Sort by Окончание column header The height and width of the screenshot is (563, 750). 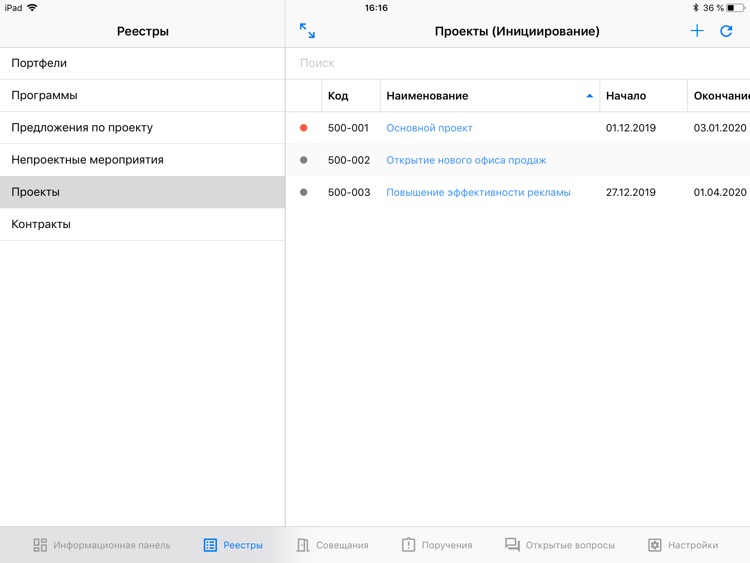click(719, 96)
